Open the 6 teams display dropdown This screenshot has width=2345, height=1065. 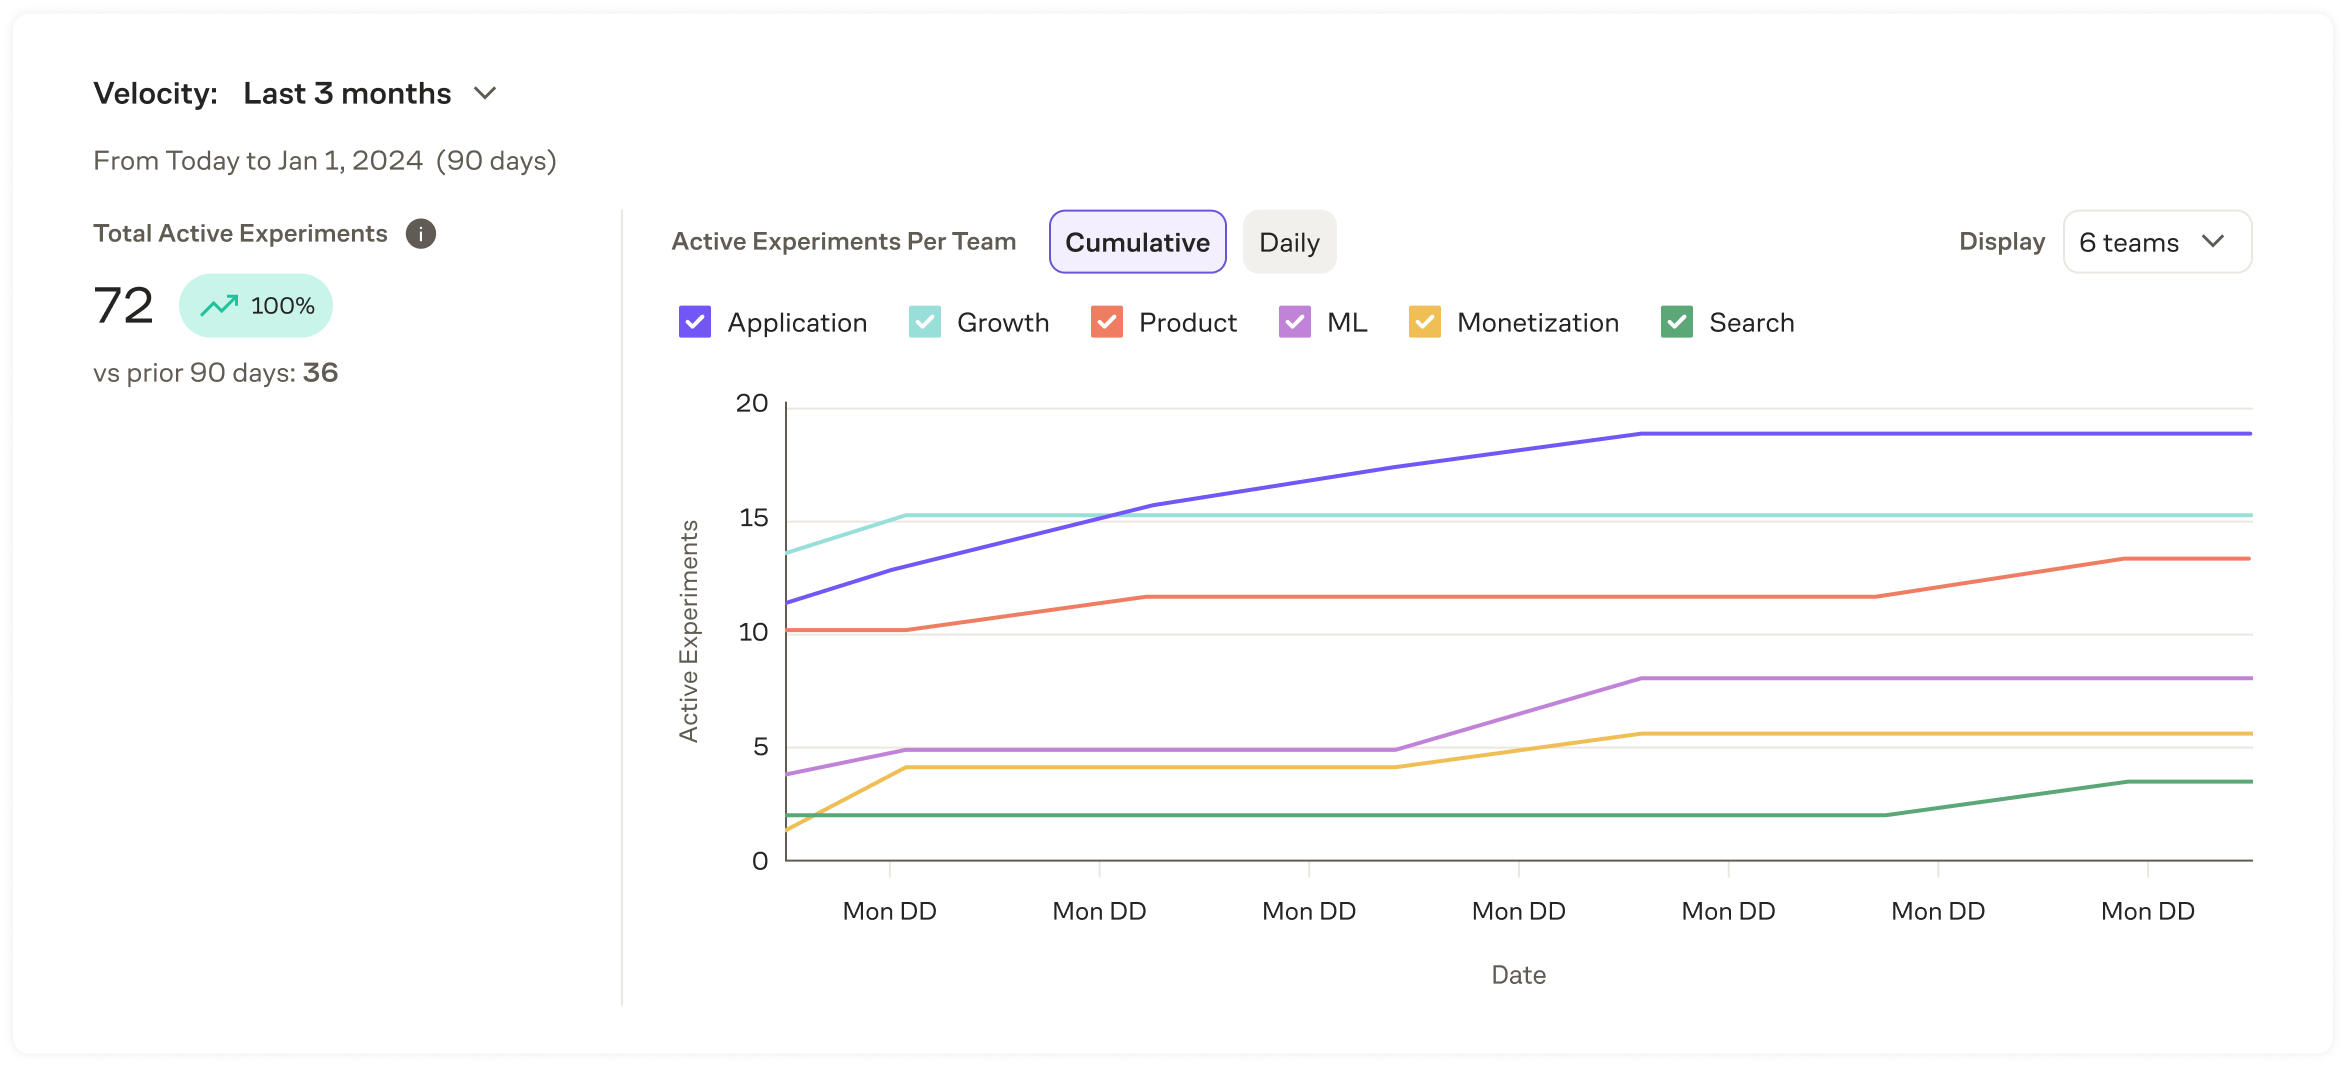2156,242
